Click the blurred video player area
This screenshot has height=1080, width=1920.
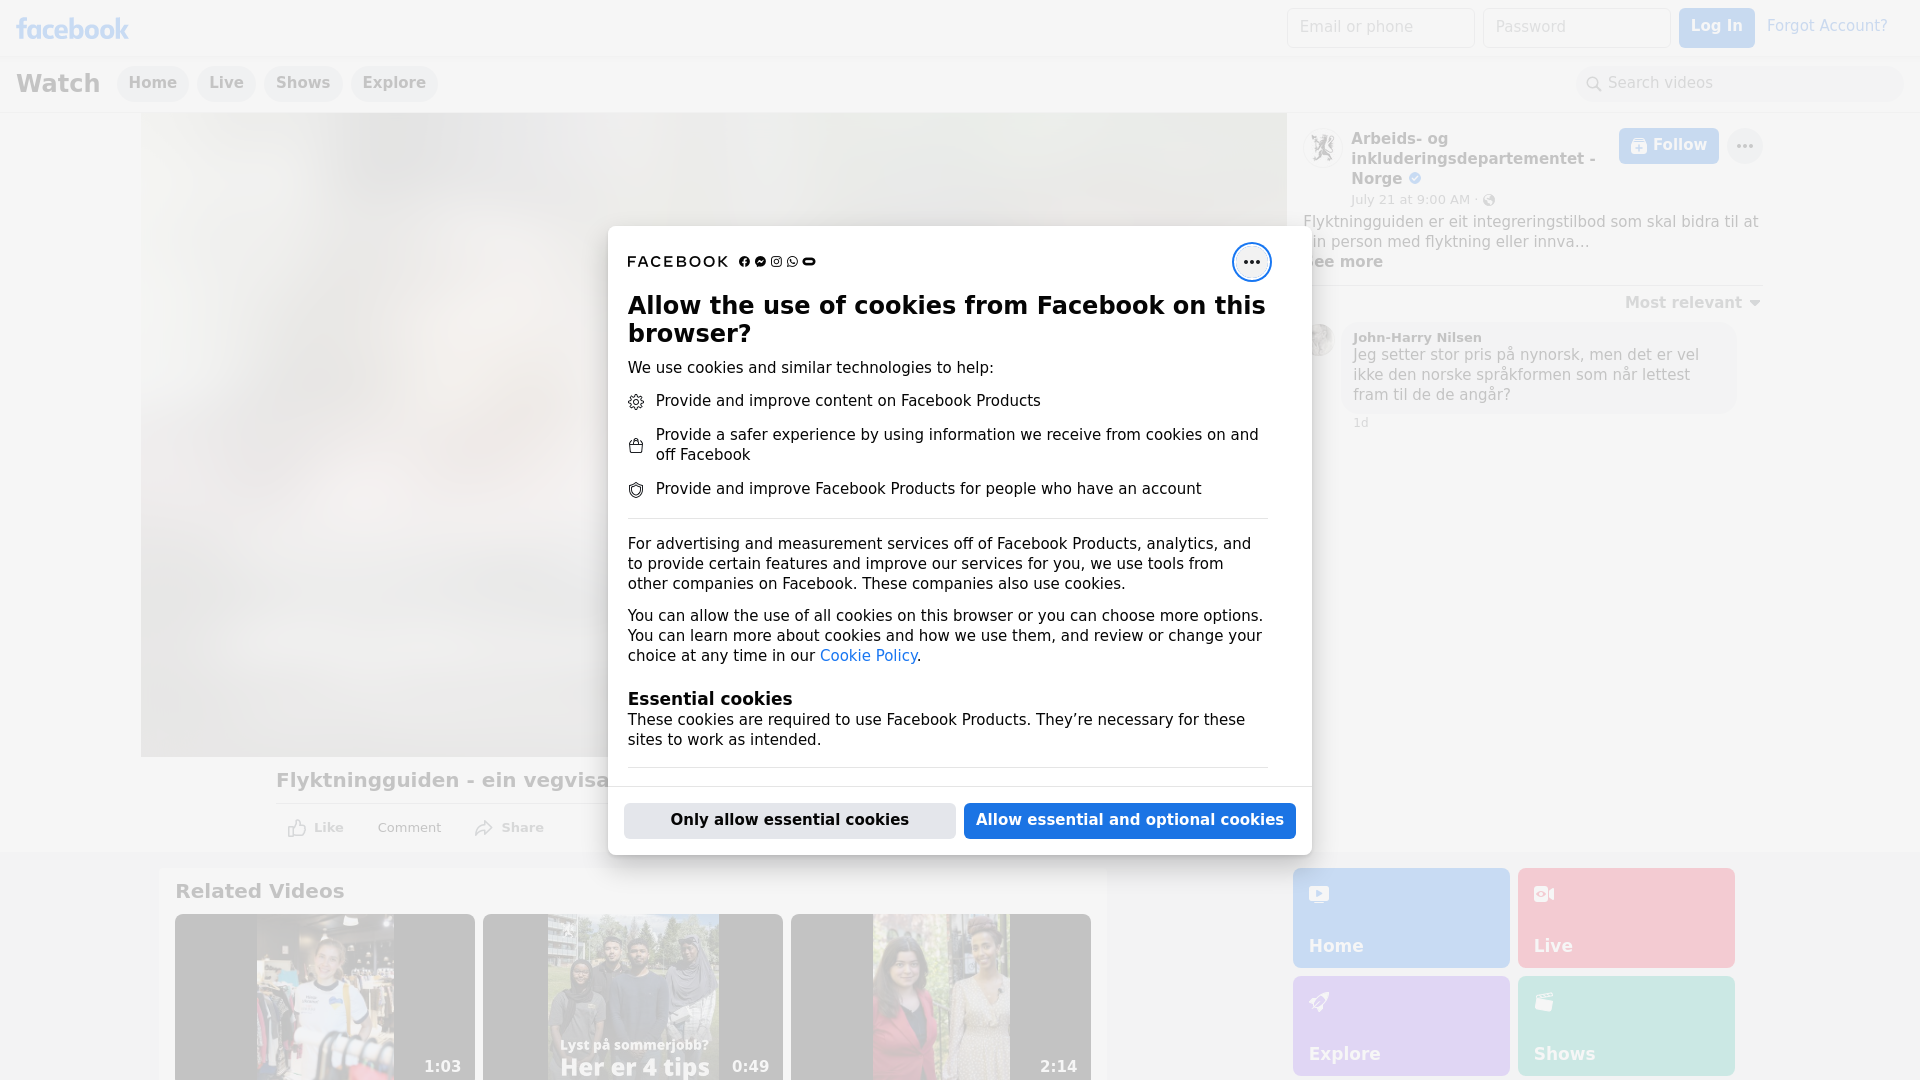[374, 435]
